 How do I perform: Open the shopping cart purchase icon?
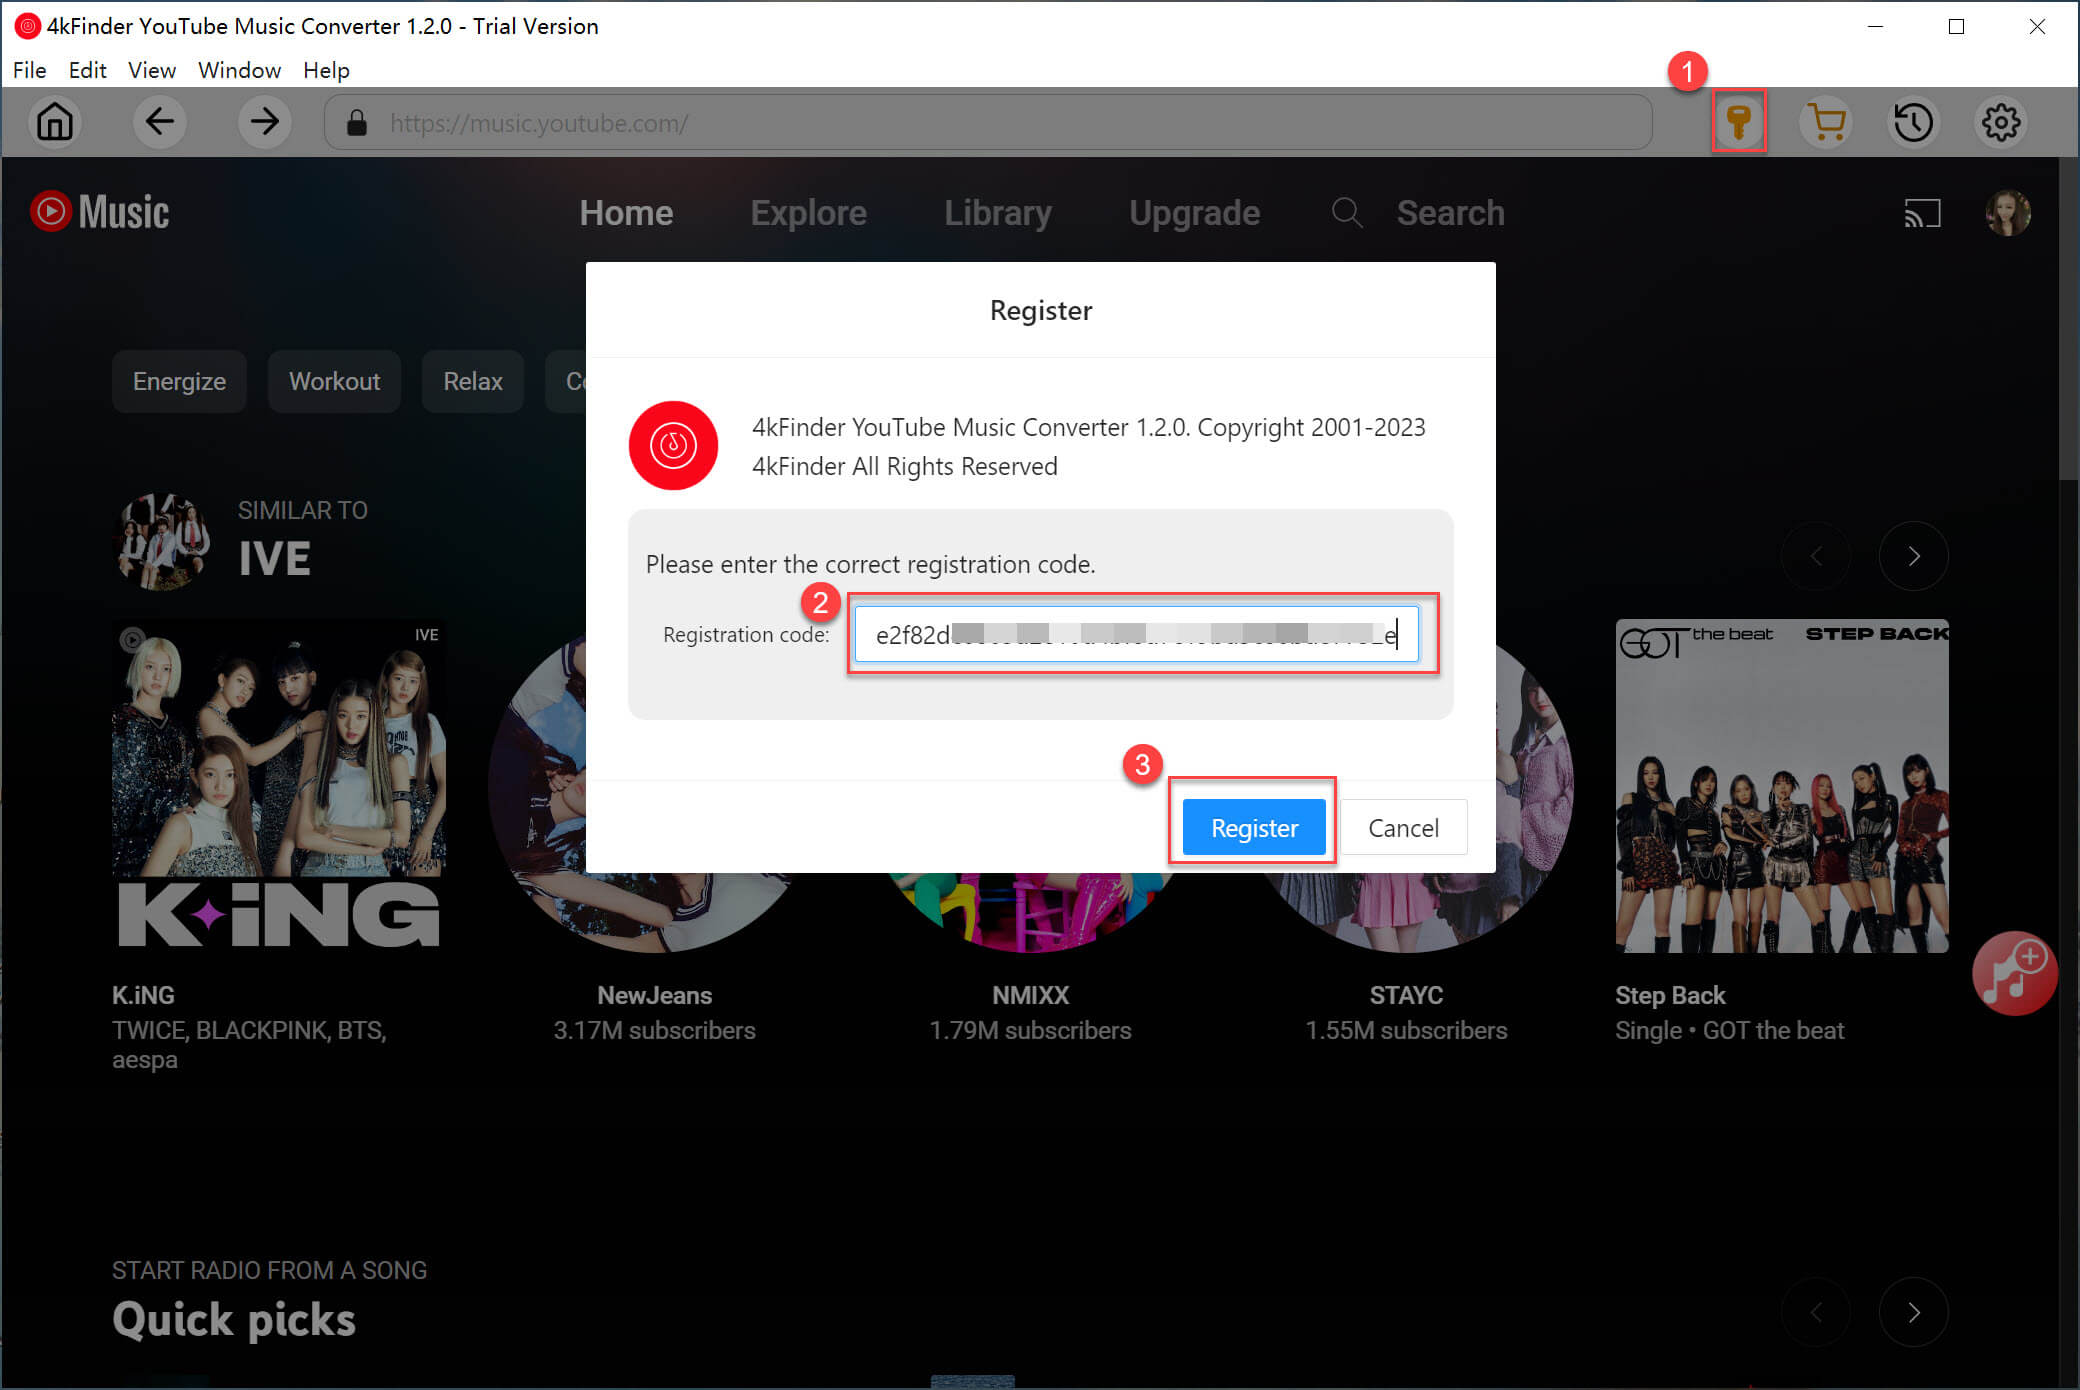click(x=1826, y=122)
